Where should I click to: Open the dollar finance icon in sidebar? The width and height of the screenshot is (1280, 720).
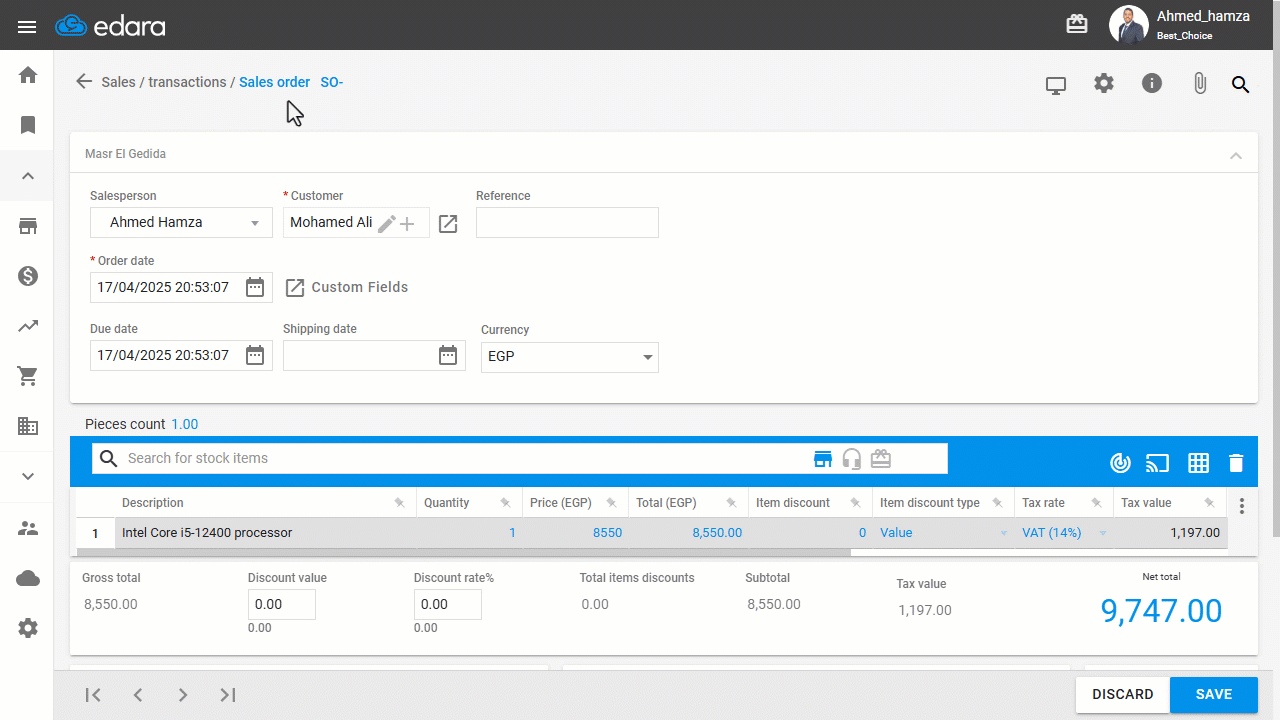(x=28, y=276)
